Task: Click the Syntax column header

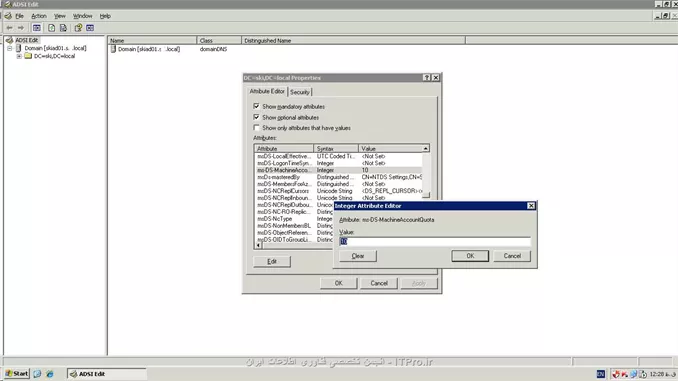Action: tap(336, 148)
